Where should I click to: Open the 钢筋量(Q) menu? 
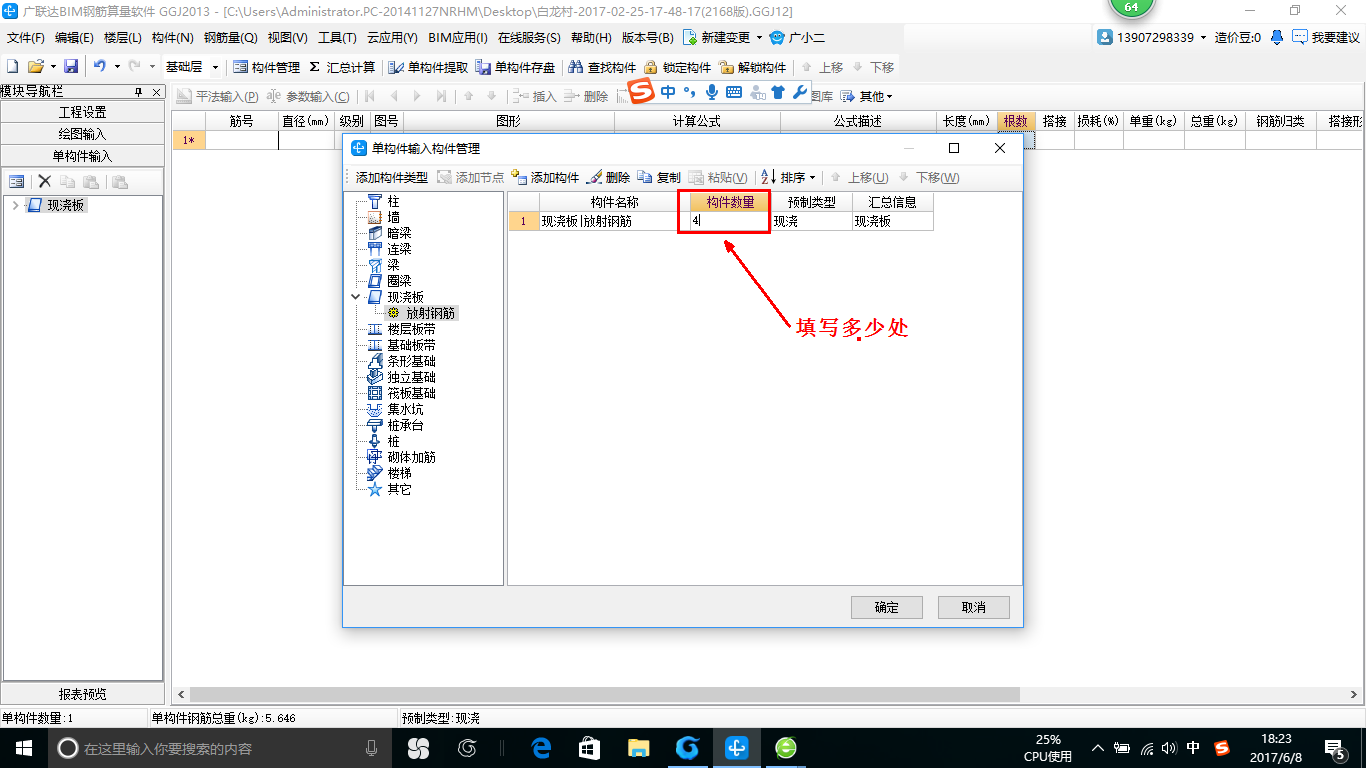point(231,37)
